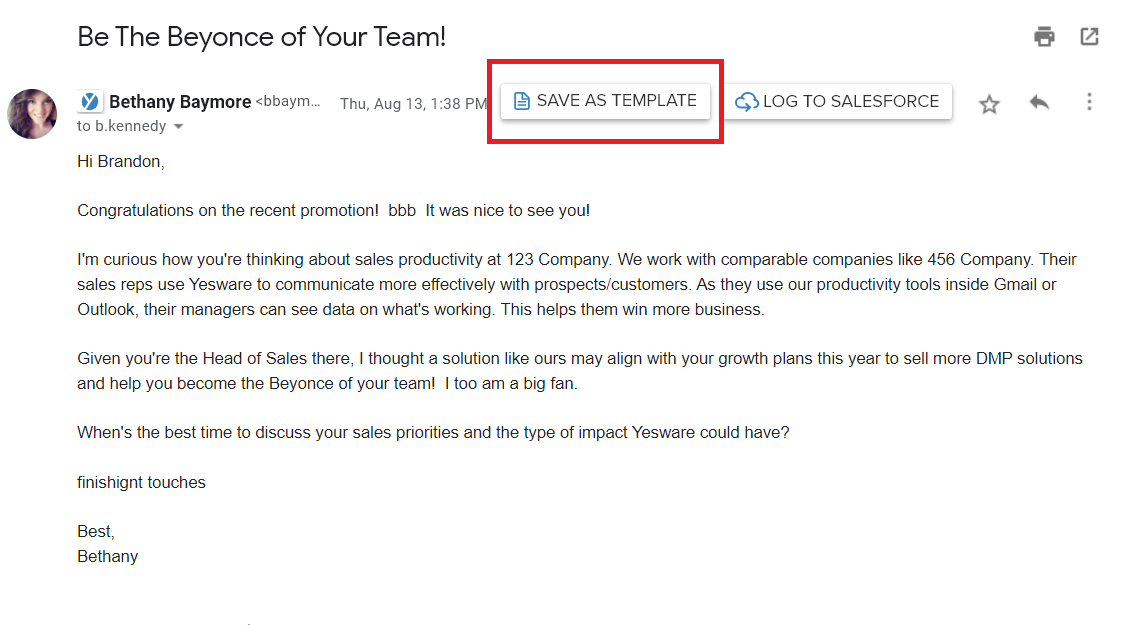The width and height of the screenshot is (1125, 625).
Task: Click the "to b.kennedy" recipient text
Action: pos(123,127)
